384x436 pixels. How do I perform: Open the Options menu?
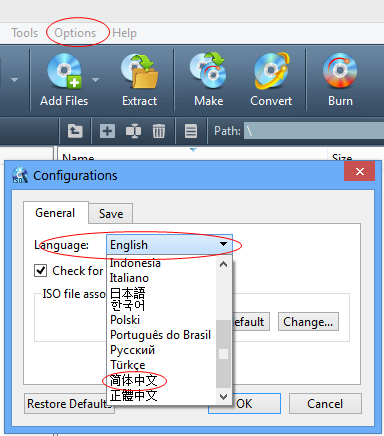pyautogui.click(x=75, y=33)
